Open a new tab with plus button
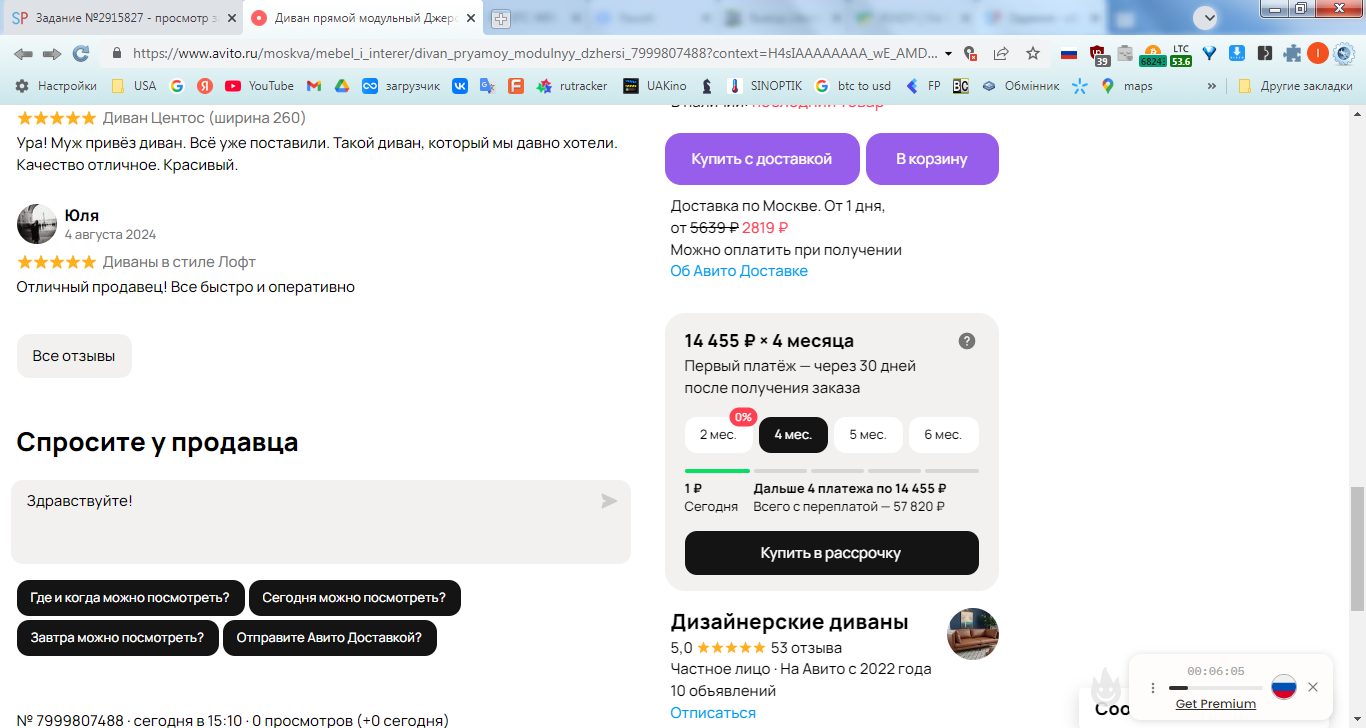Screen dimensions: 1366x728 tap(501, 18)
